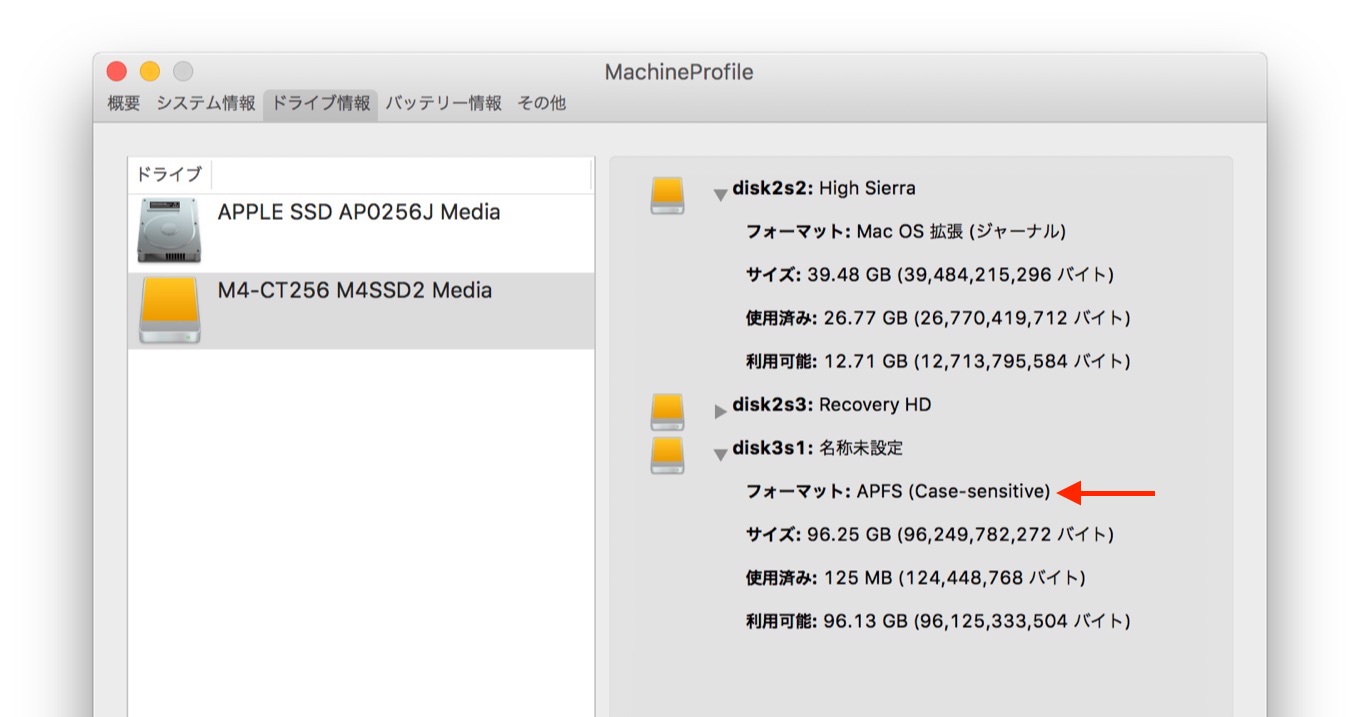This screenshot has width=1360, height=717.
Task: Open the システム情報 tab
Action: coord(205,103)
